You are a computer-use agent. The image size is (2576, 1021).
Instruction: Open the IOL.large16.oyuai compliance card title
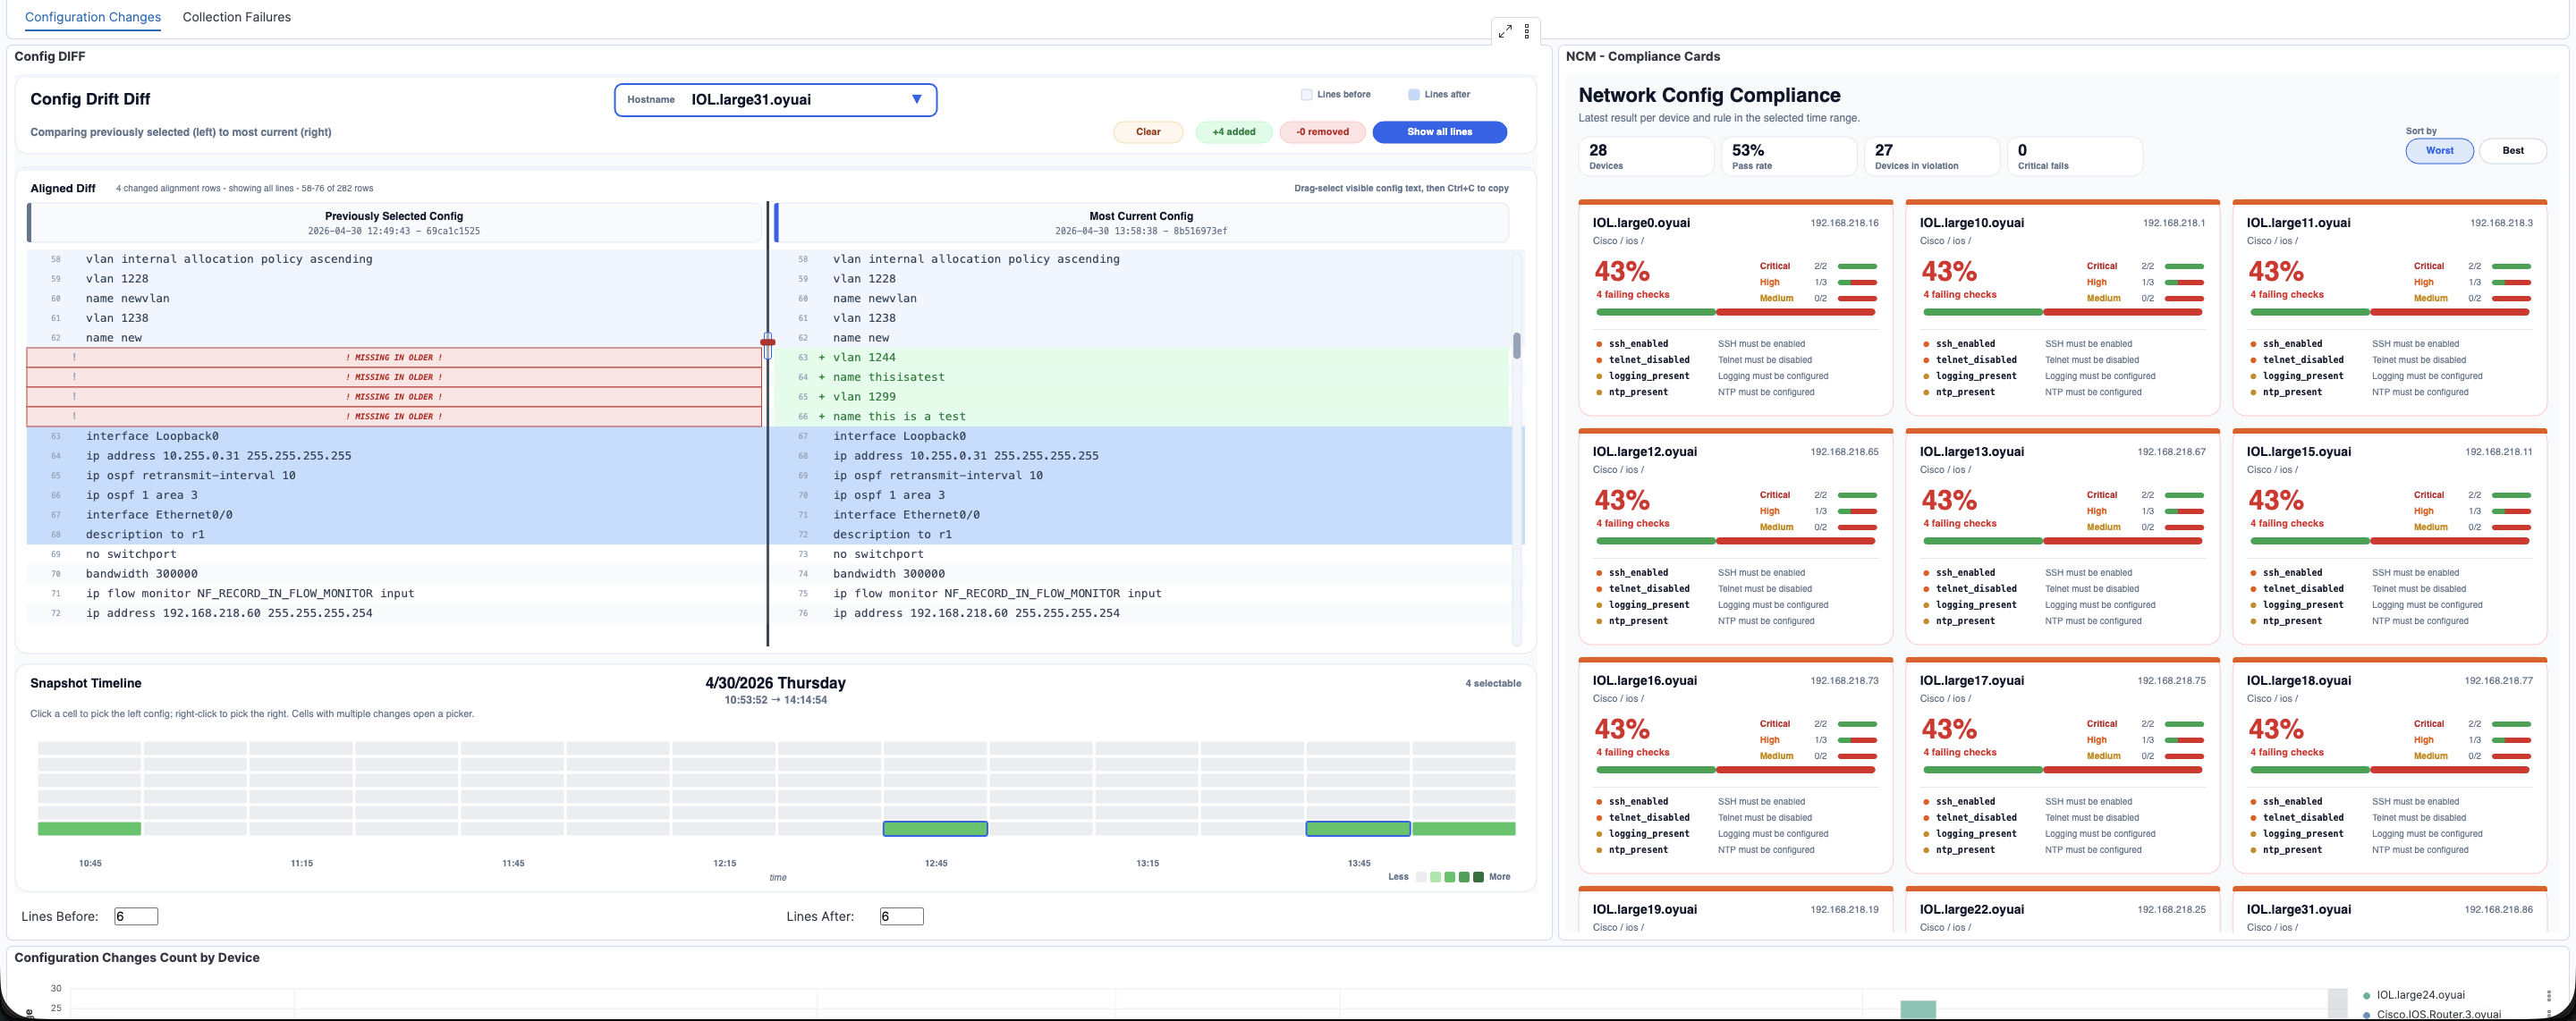[1644, 681]
